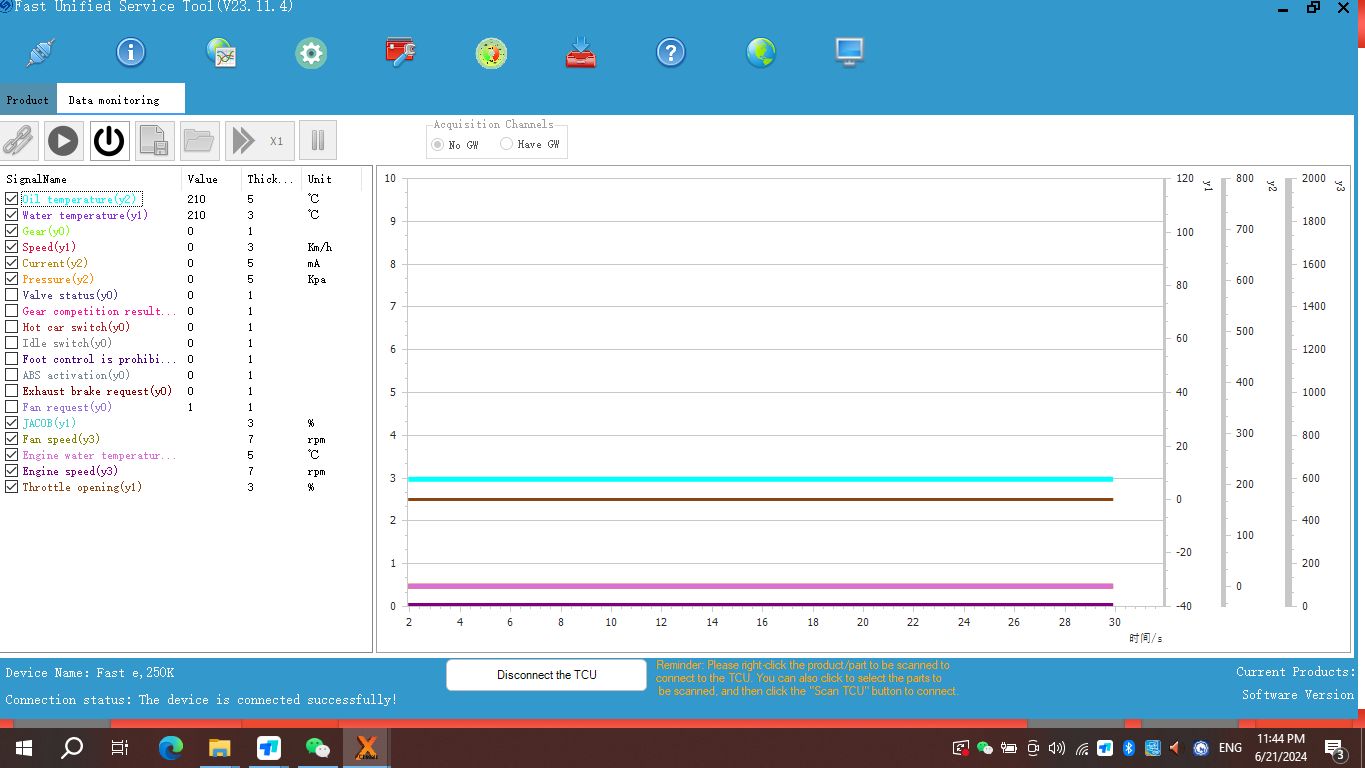The width and height of the screenshot is (1365, 768).
Task: Open the help question mark icon
Action: tap(670, 53)
